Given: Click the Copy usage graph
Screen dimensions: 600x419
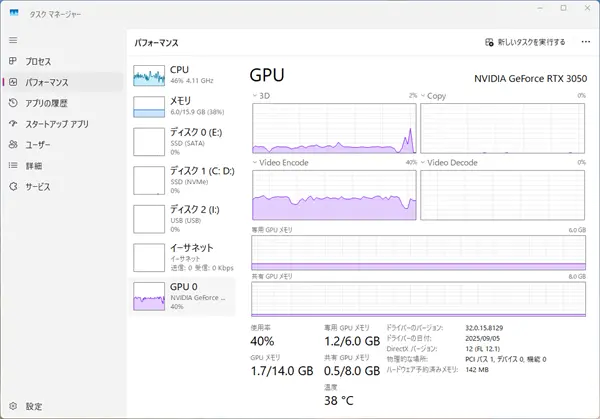Looking at the screenshot, I should [x=502, y=128].
